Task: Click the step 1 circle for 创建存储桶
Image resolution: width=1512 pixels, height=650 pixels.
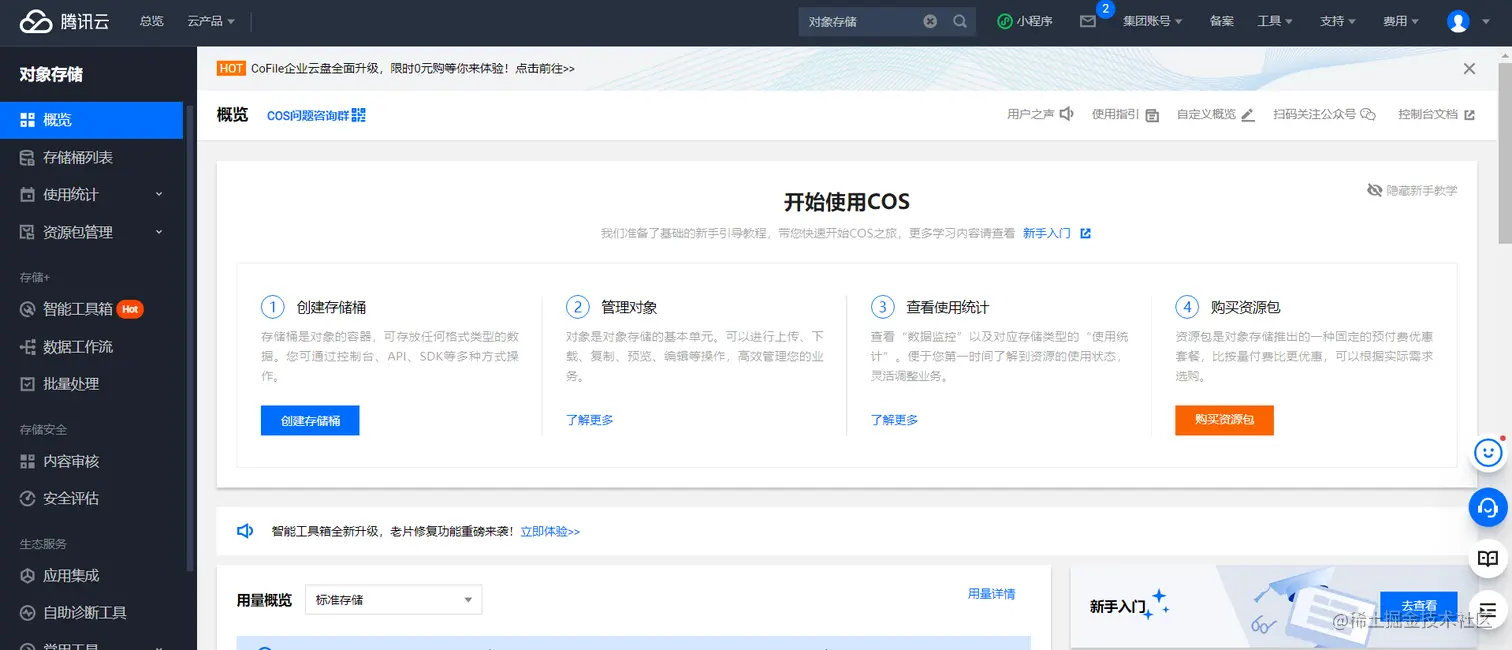Action: [x=273, y=307]
